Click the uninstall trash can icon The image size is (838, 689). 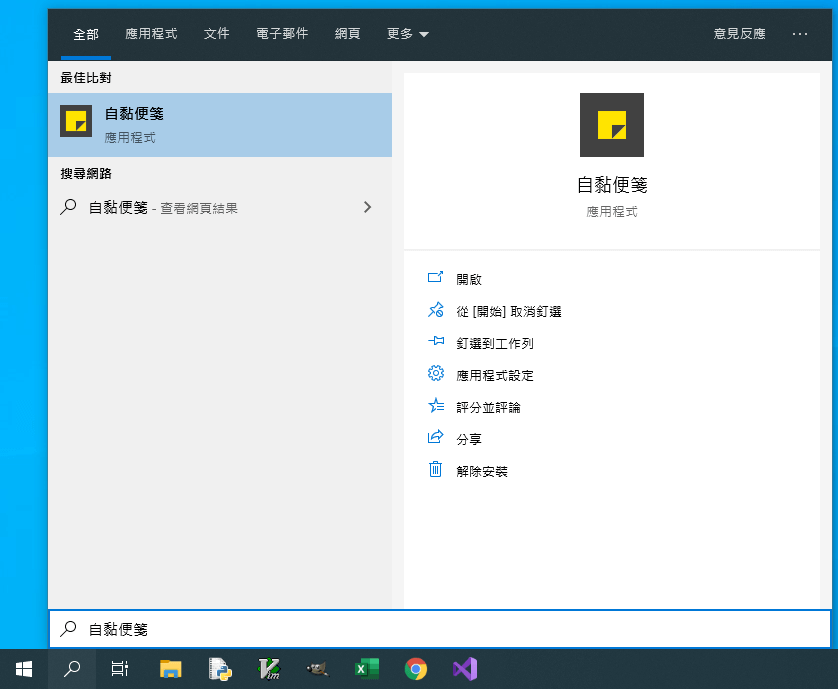coord(436,469)
